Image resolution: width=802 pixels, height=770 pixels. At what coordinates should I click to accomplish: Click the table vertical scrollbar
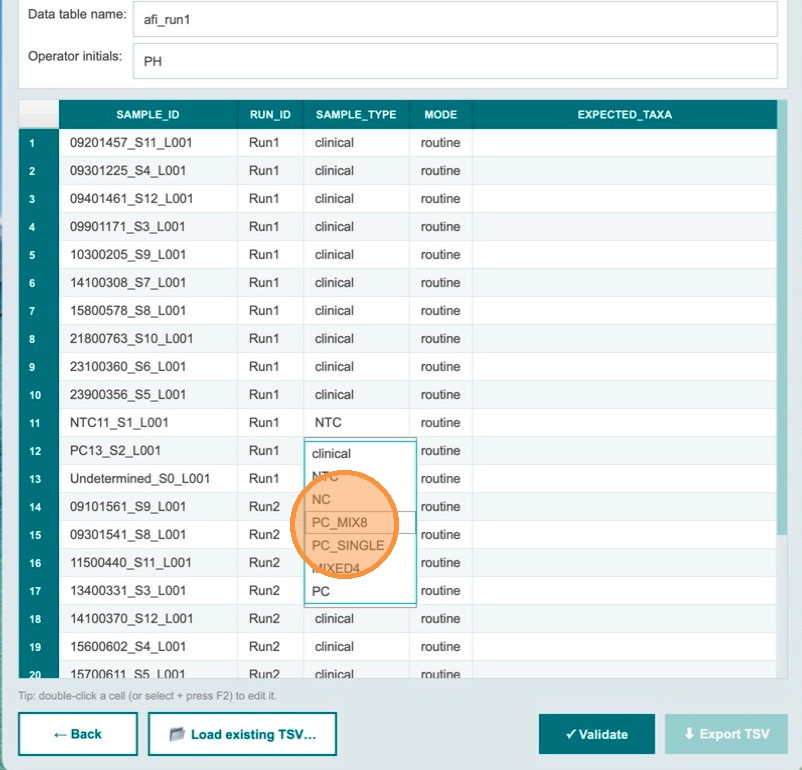pyautogui.click(x=782, y=317)
